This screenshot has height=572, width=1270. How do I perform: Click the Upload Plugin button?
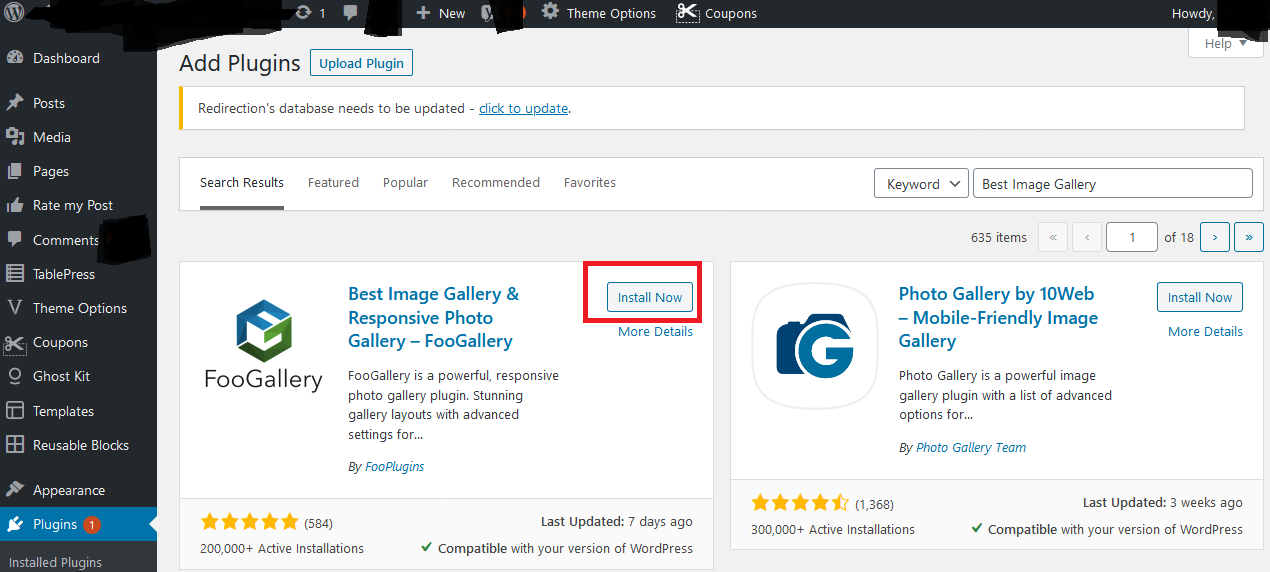(361, 63)
